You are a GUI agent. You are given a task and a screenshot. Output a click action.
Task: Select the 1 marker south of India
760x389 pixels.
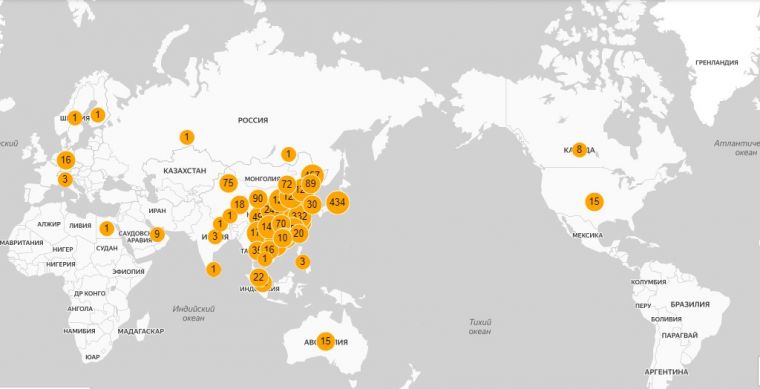213,269
